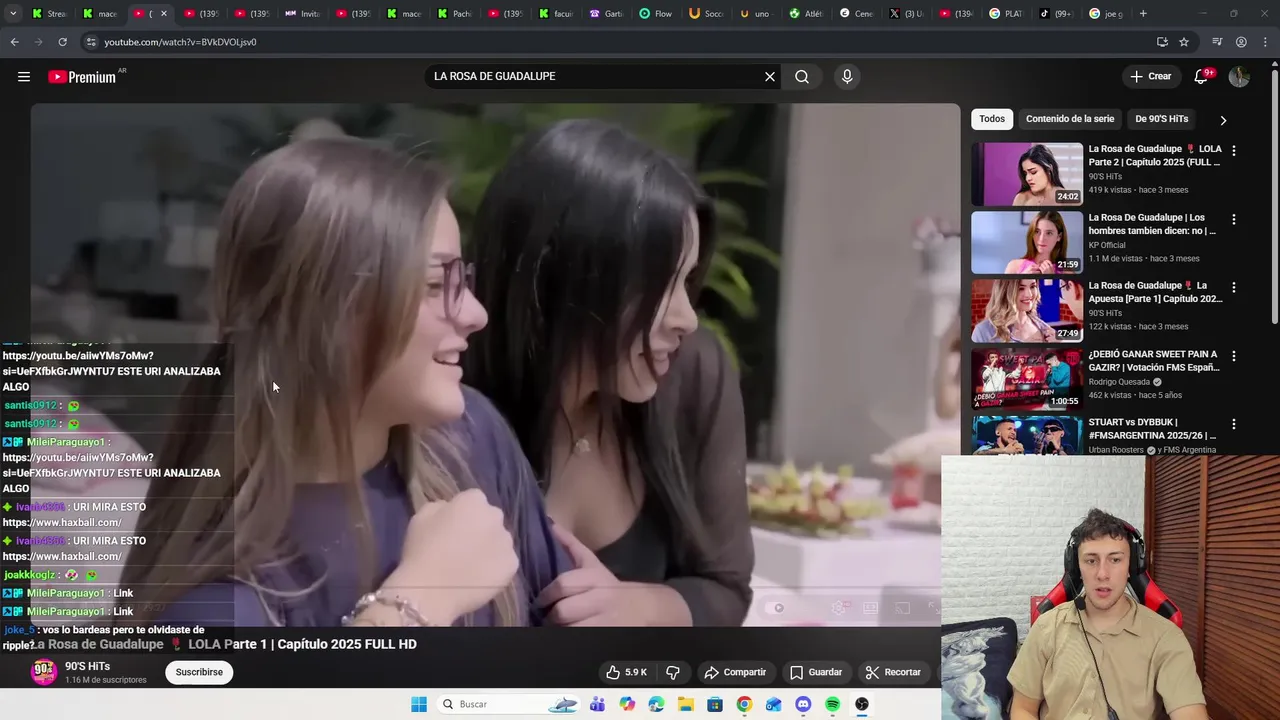The height and width of the screenshot is (720, 1280).
Task: Open File Explorer from the taskbar
Action: (x=686, y=704)
